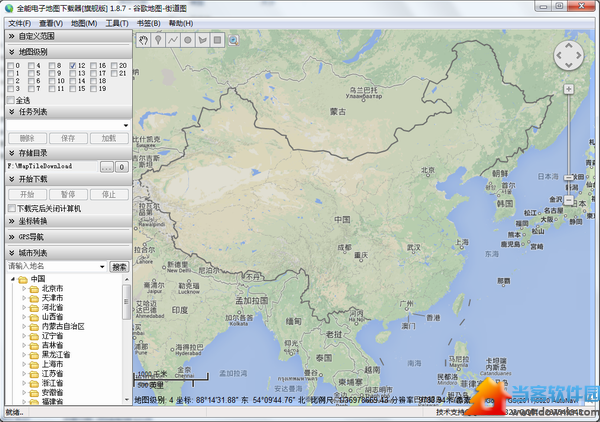Click the 开始 download button
The image size is (600, 422).
coord(27,195)
